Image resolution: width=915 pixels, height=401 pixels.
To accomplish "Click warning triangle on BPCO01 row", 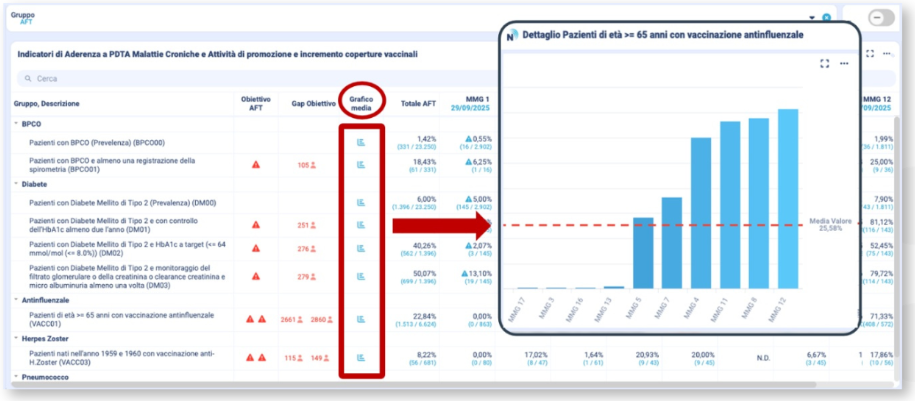I will [x=256, y=165].
